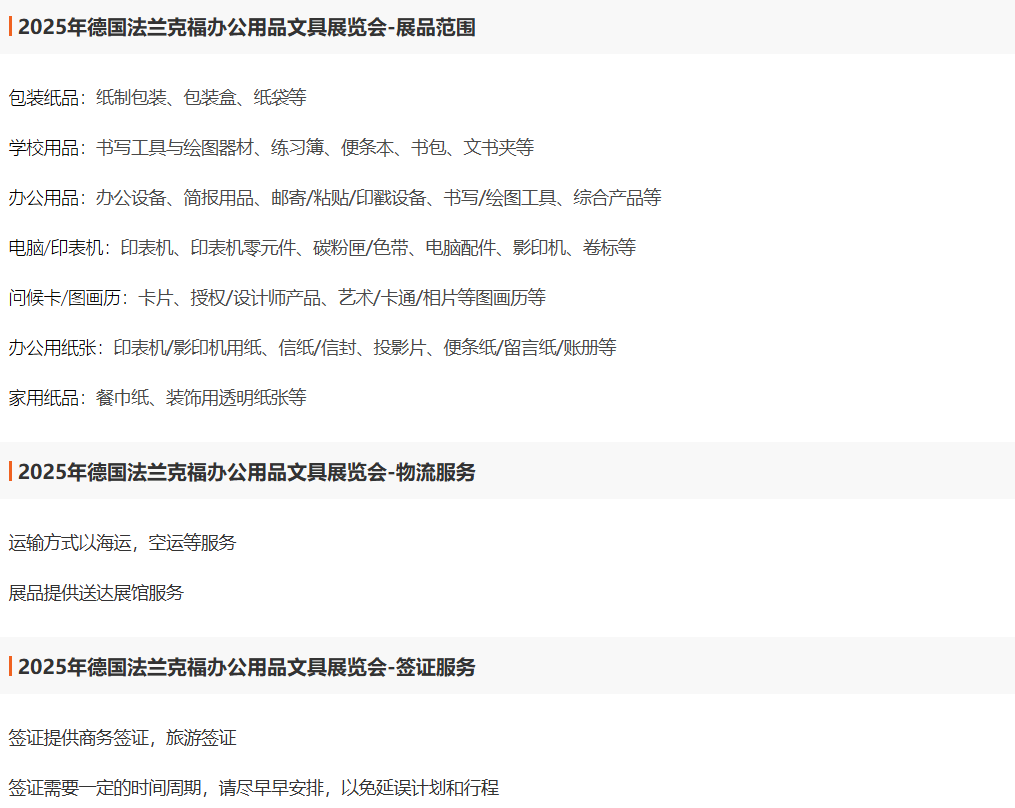This screenshot has height=808, width=1015.
Task: Click the line 签证需要一定的时间周期
Action: coord(254,788)
